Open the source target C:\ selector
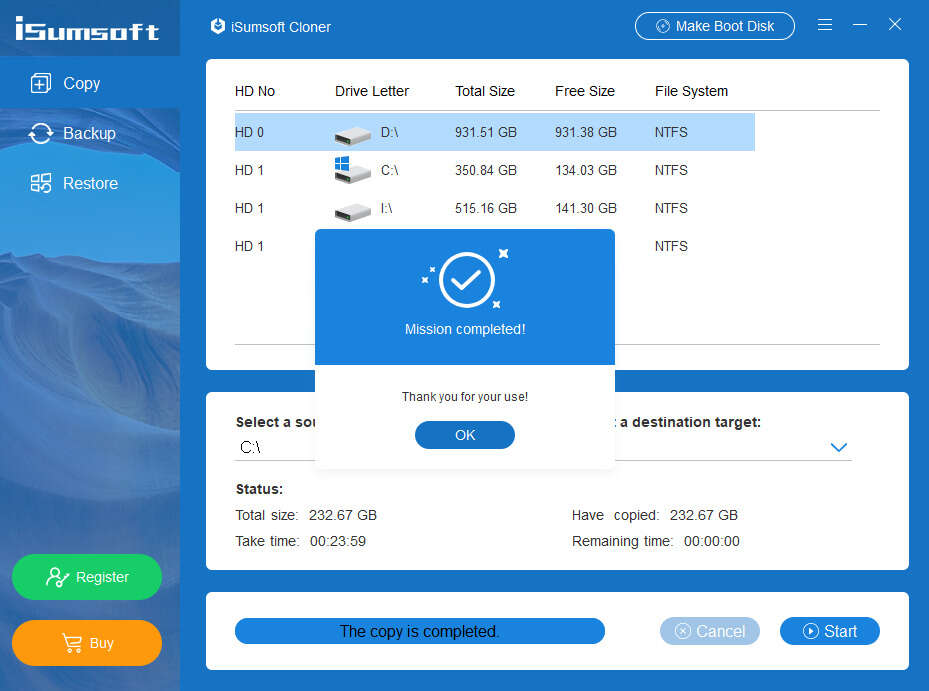This screenshot has height=691, width=929. coord(276,447)
